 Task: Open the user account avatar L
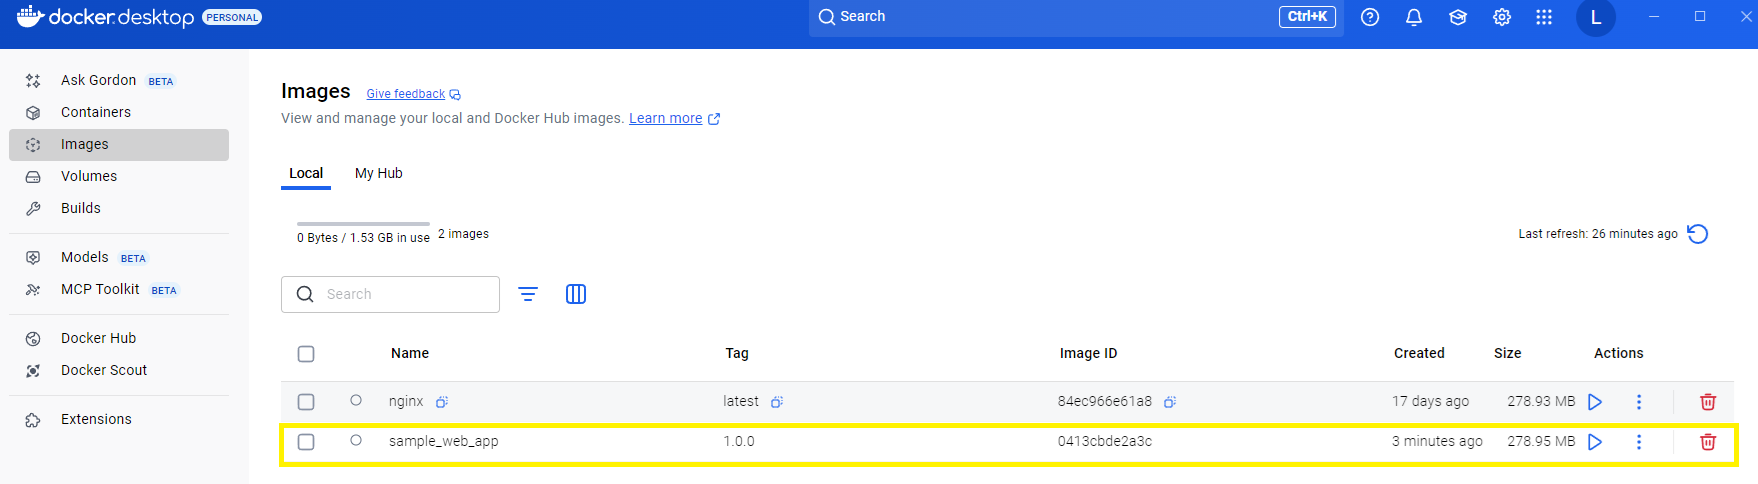coord(1596,17)
